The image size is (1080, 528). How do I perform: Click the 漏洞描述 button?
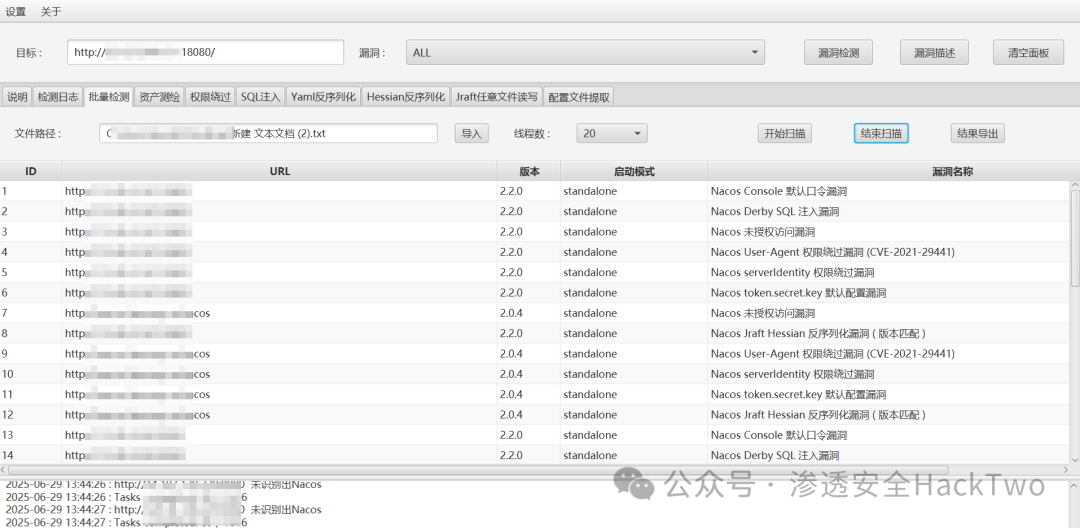tap(934, 52)
